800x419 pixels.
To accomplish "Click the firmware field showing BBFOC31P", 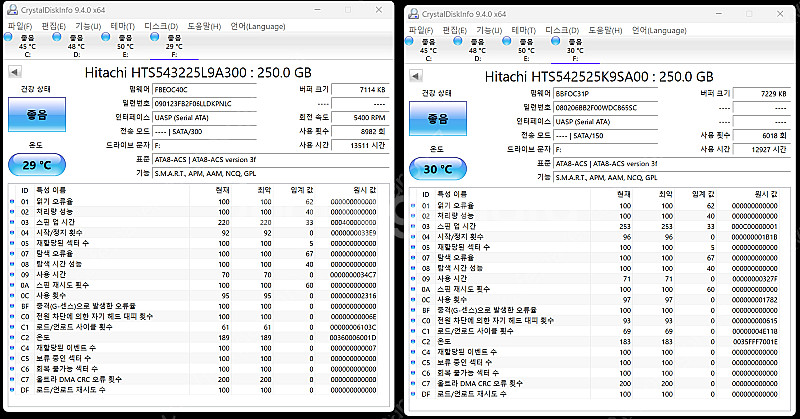I will coord(590,93).
